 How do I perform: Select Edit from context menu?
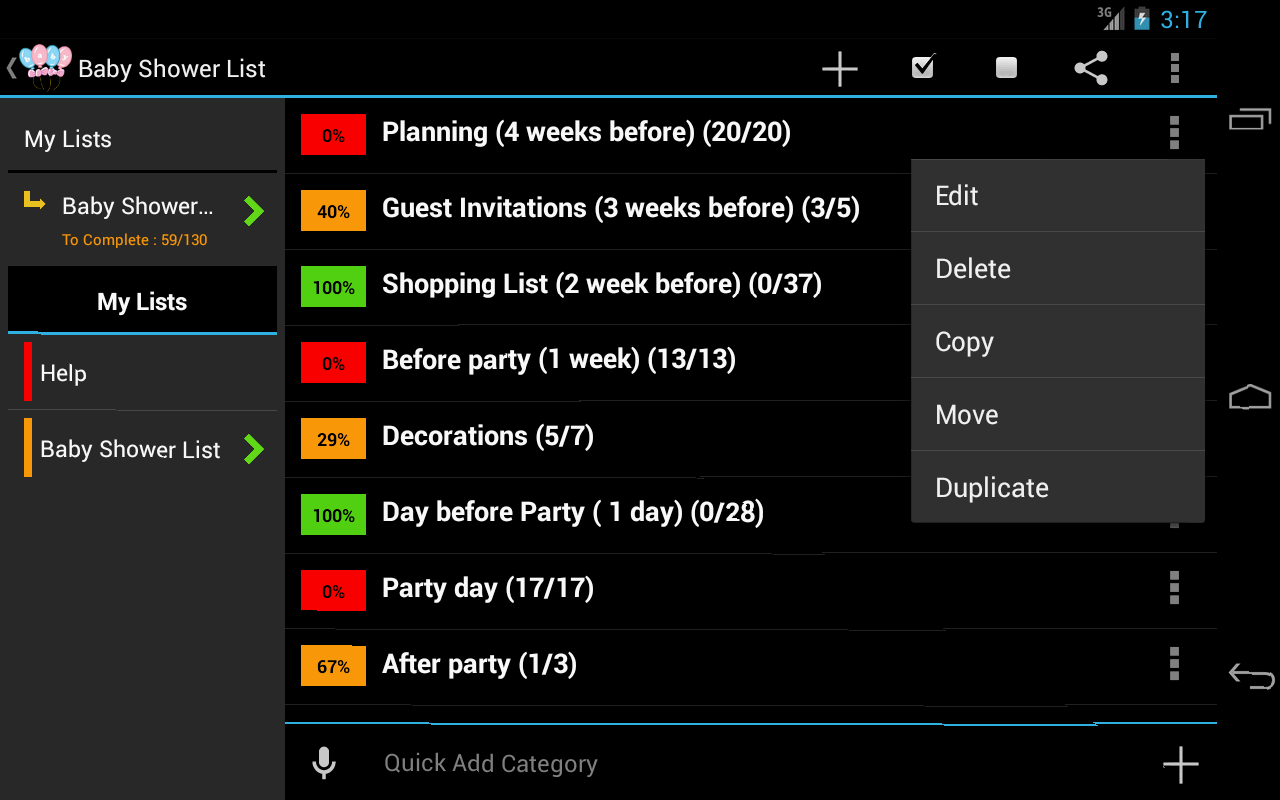pos(1057,196)
